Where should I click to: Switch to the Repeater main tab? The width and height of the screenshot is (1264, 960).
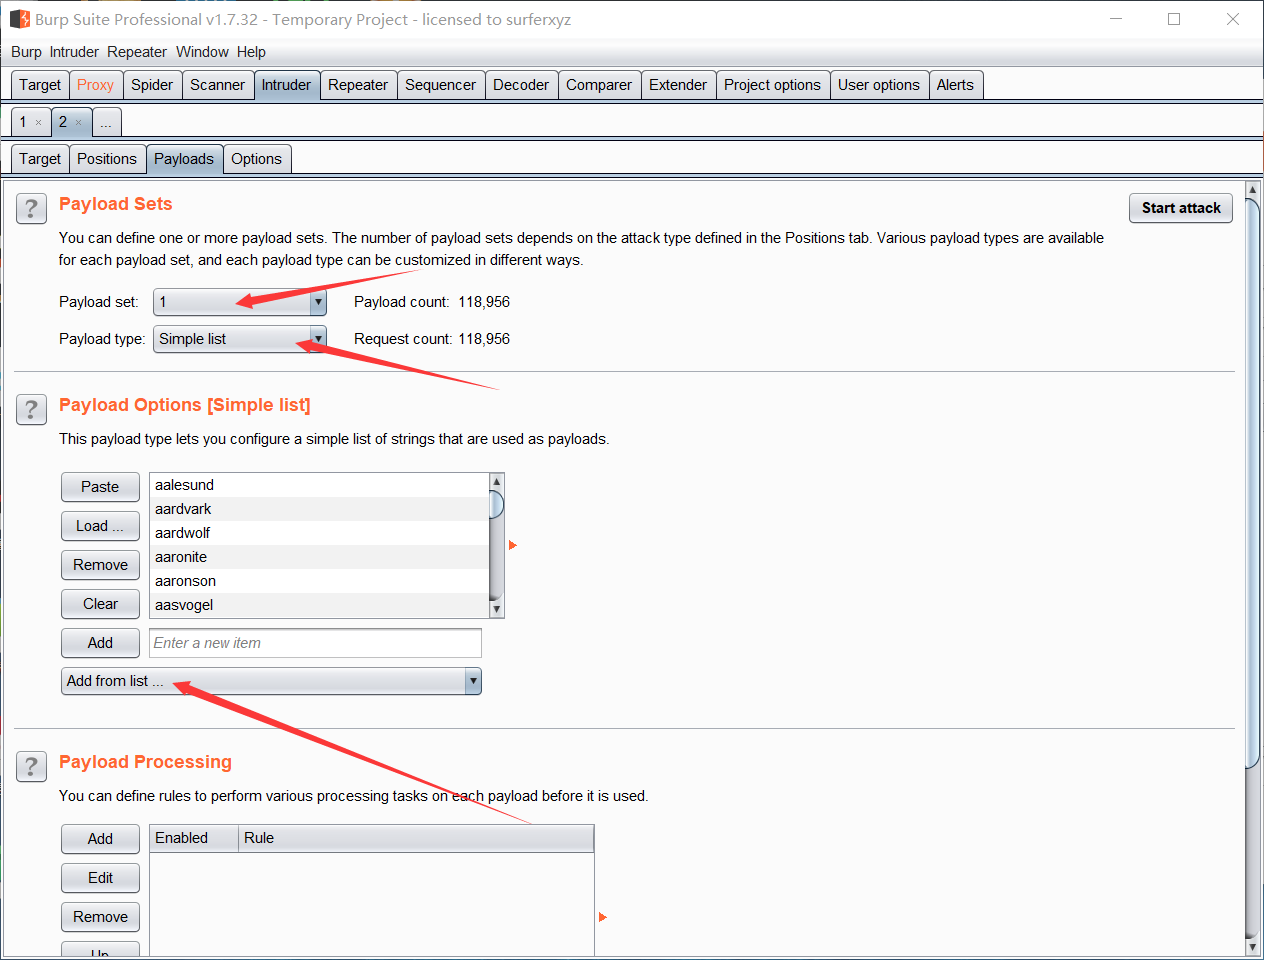pos(358,85)
